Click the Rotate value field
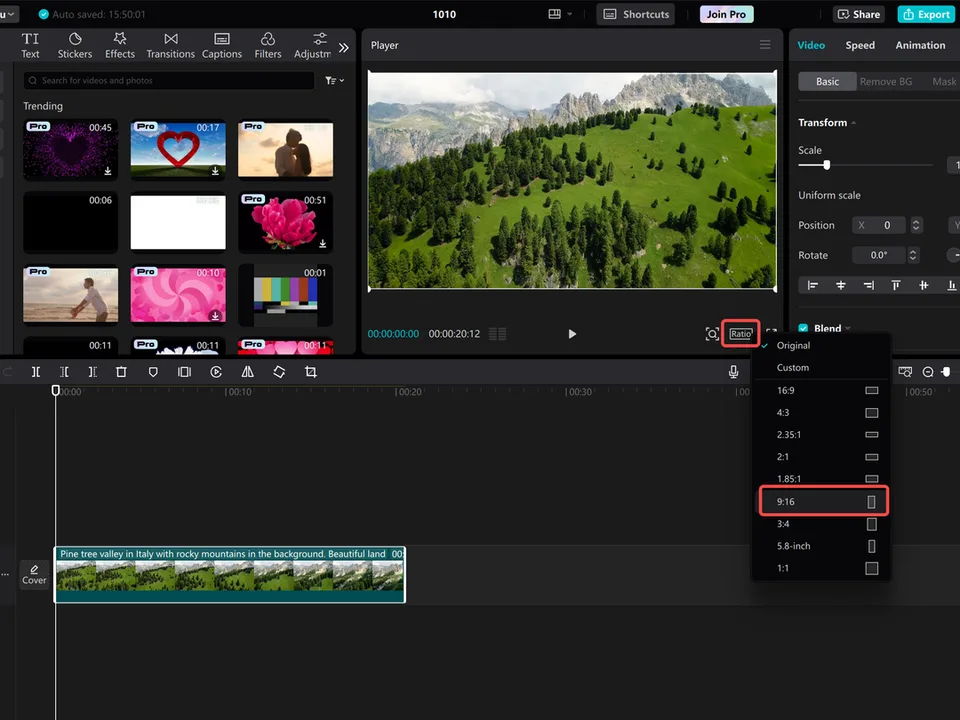The image size is (960, 720). [x=879, y=255]
